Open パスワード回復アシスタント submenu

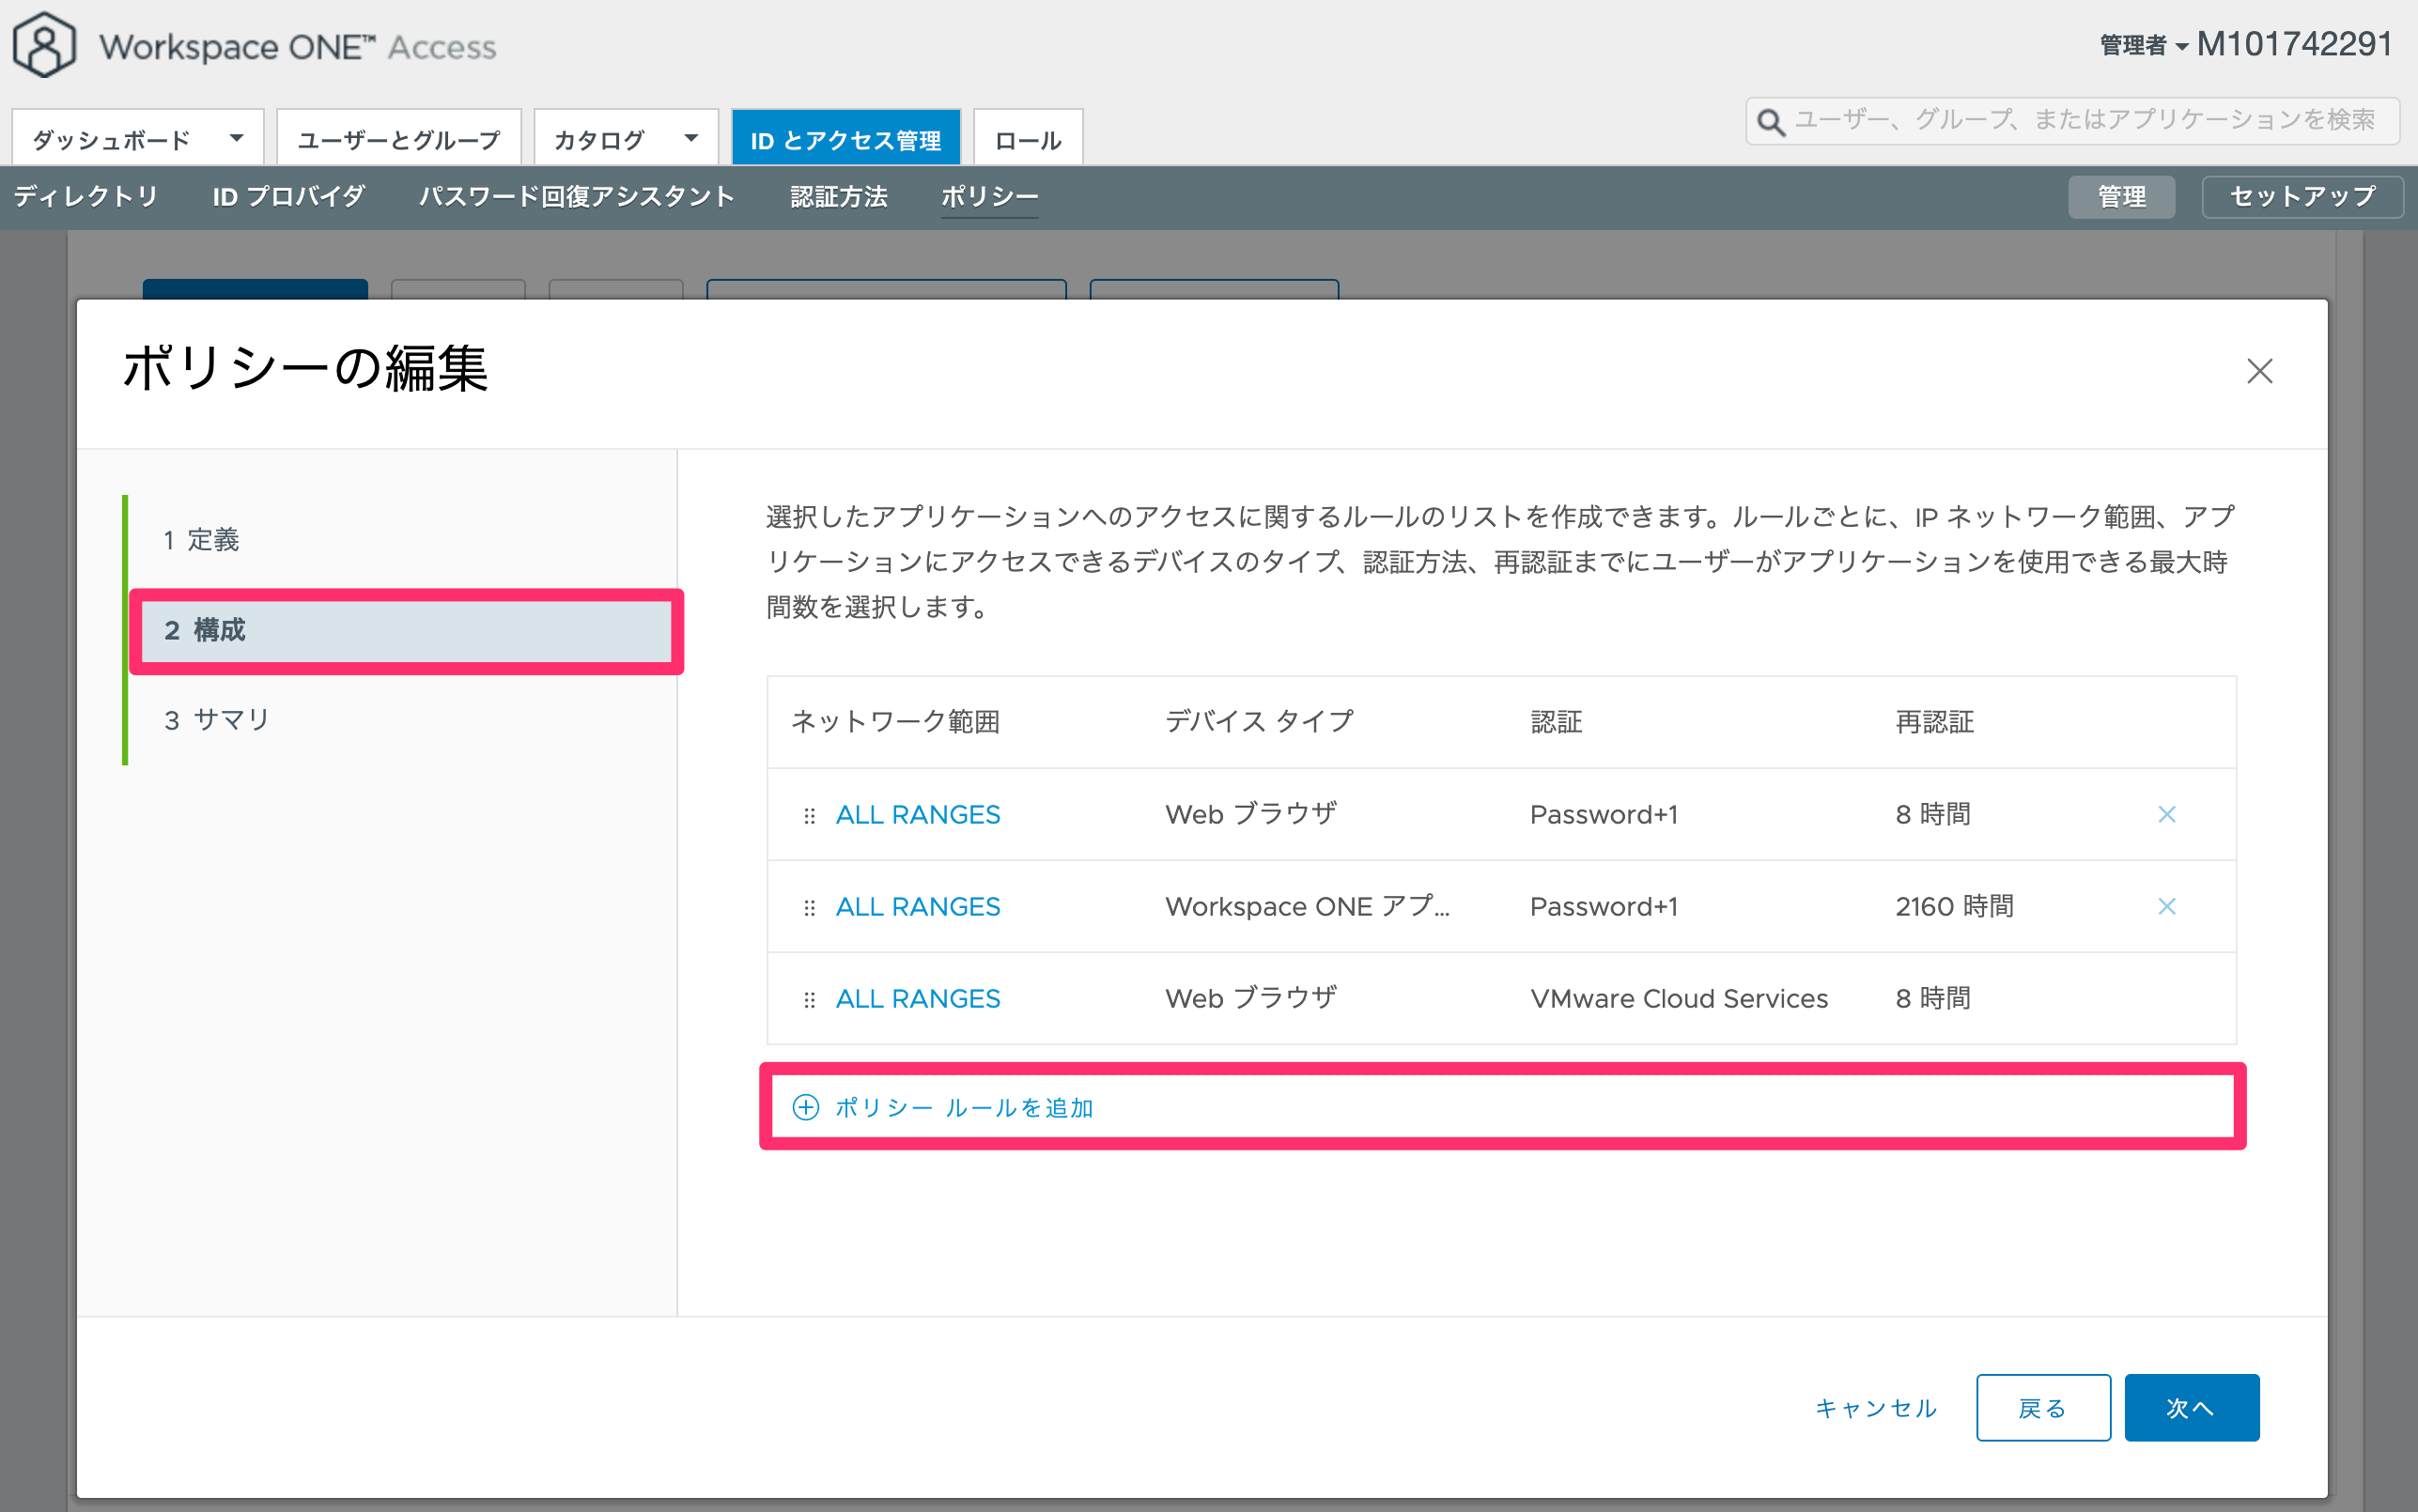(x=576, y=196)
